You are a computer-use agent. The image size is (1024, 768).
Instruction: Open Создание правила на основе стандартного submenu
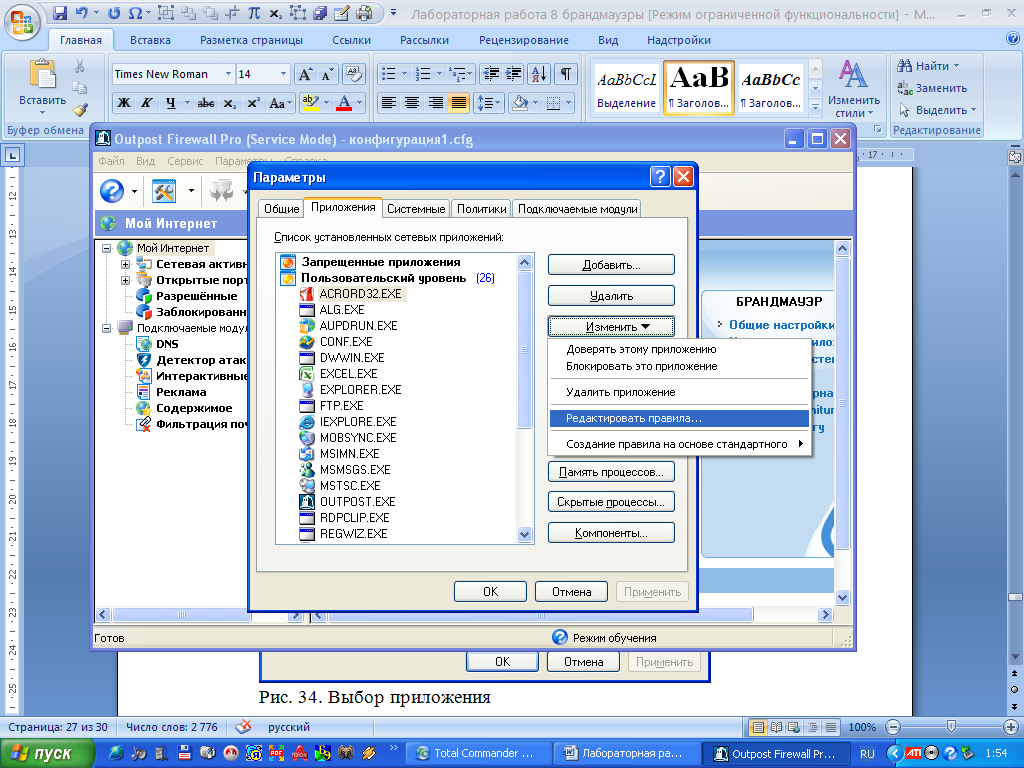pos(679,444)
